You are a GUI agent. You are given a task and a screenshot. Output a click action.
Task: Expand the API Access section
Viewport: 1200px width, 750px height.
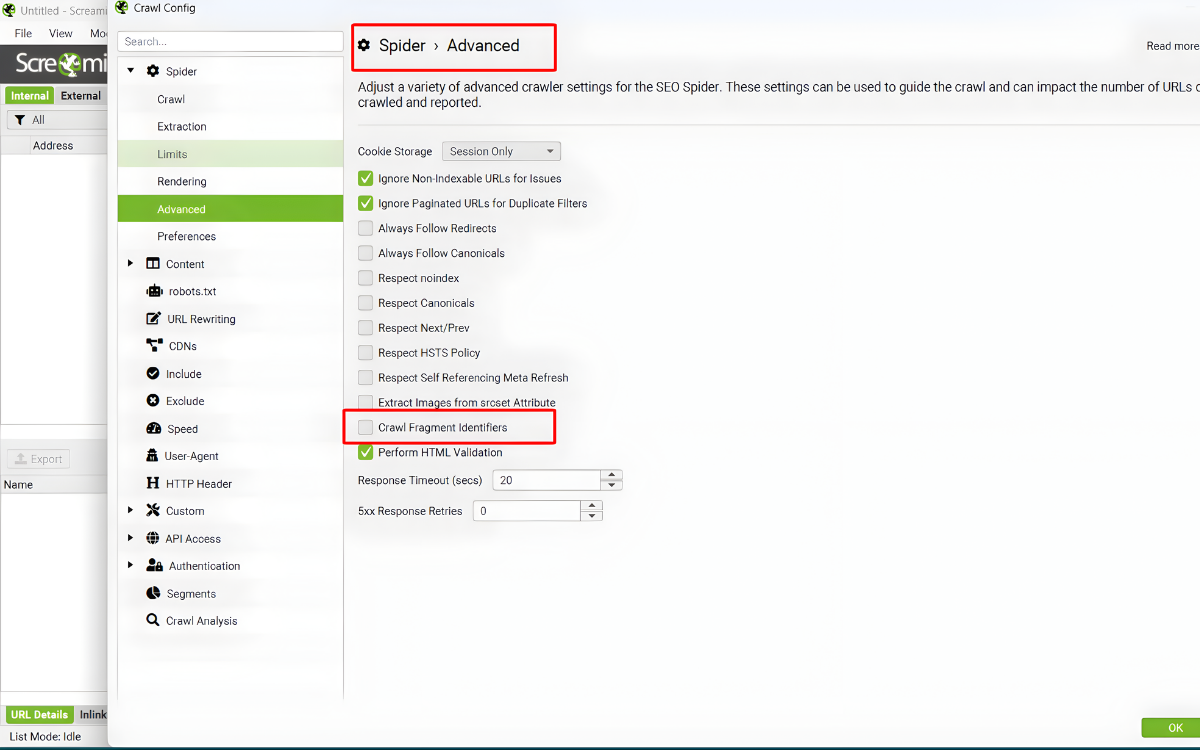(x=130, y=538)
